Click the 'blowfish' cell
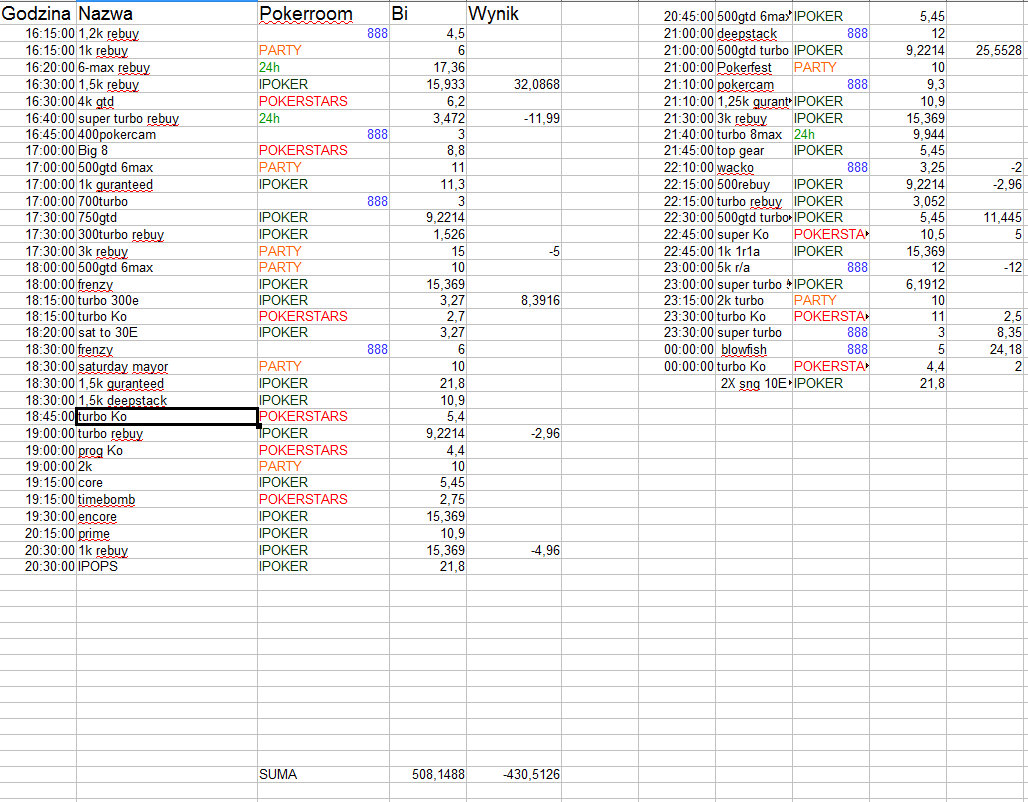The height and width of the screenshot is (802, 1028). pyautogui.click(x=753, y=350)
